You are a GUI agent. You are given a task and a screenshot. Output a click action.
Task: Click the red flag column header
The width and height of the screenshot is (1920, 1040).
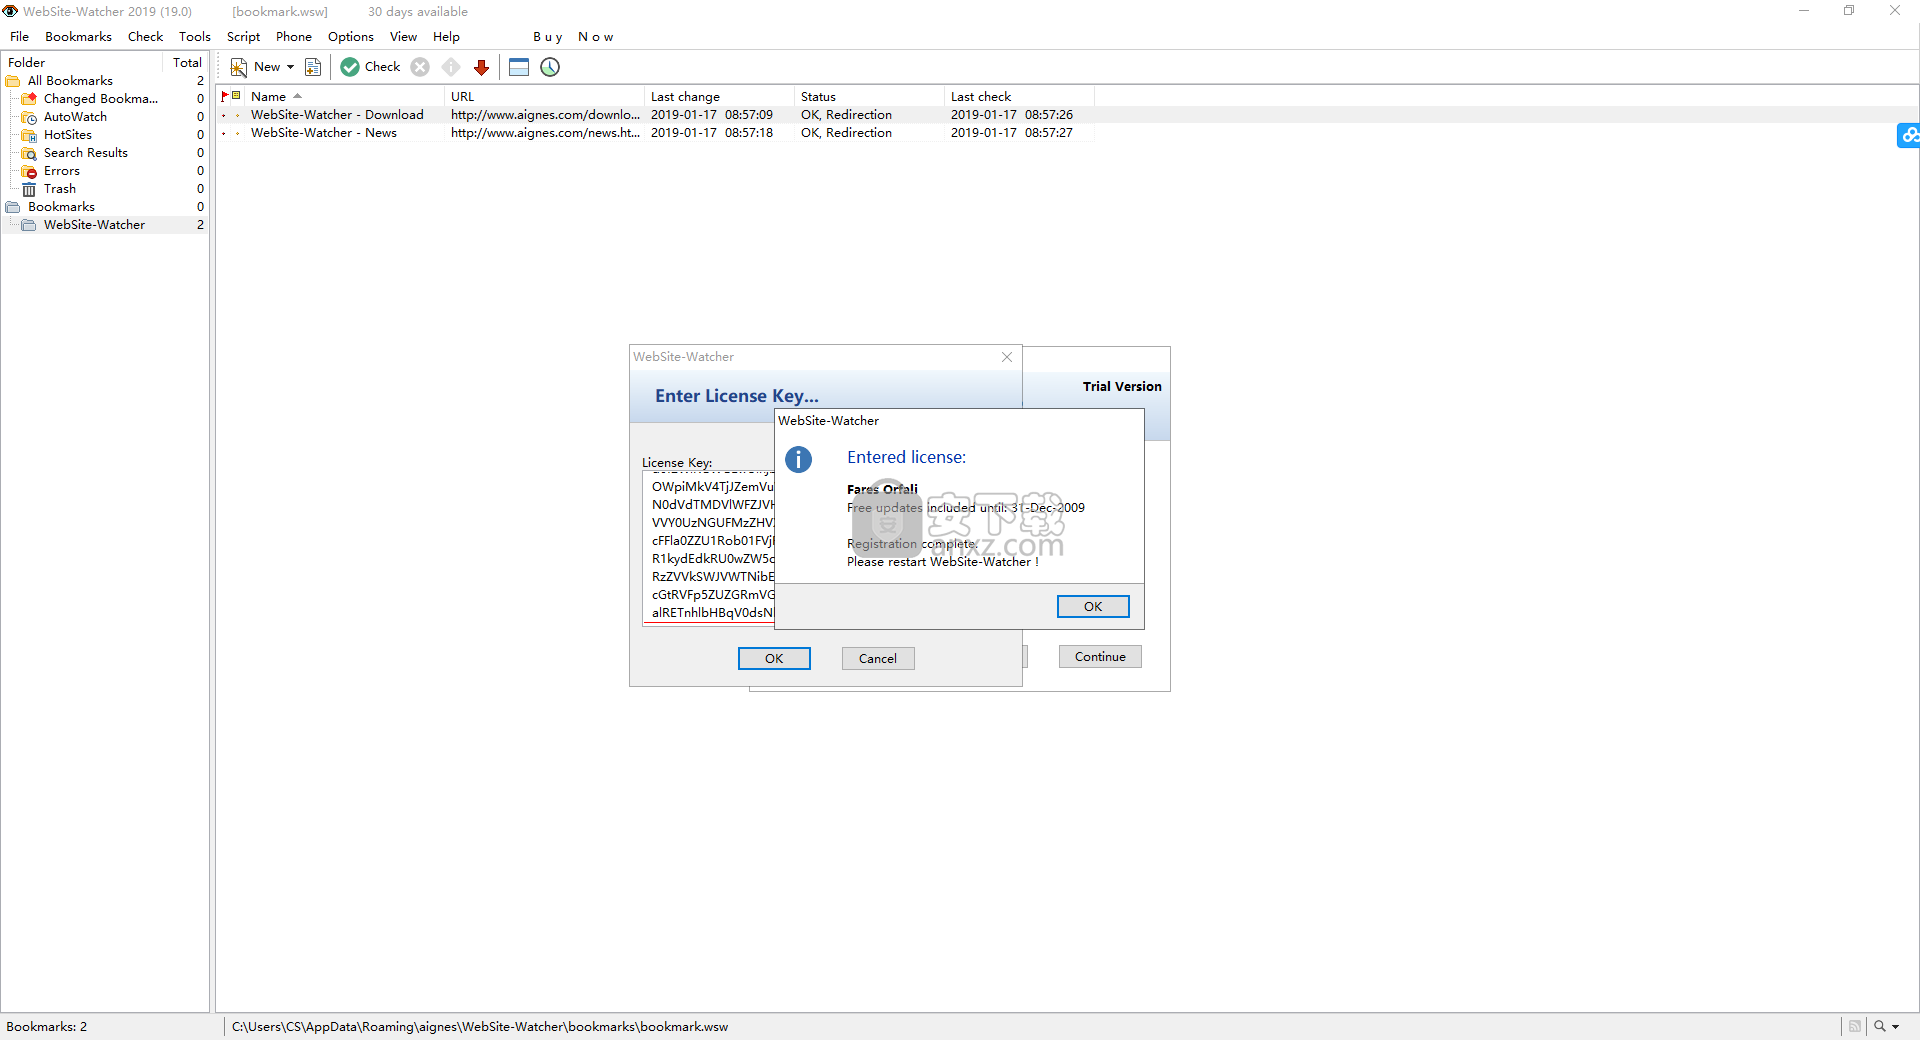pyautogui.click(x=224, y=96)
